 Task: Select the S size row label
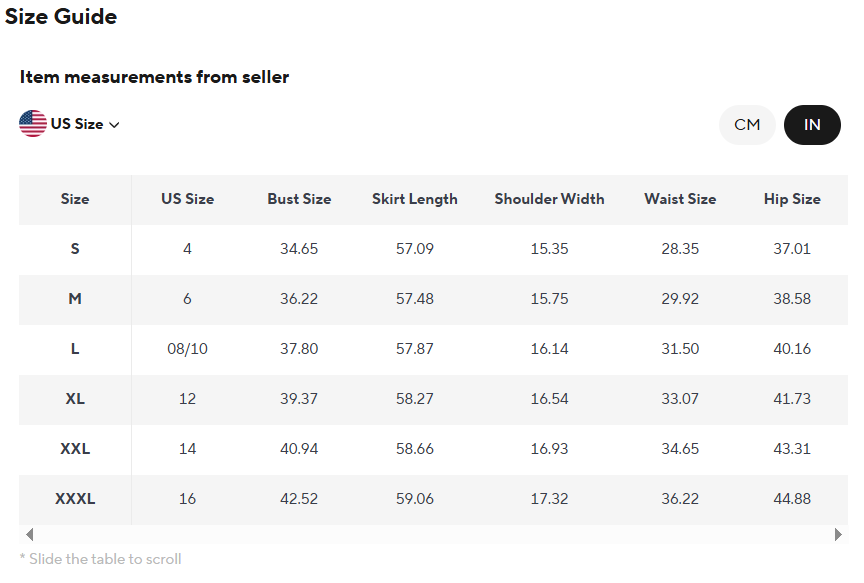pyautogui.click(x=75, y=249)
